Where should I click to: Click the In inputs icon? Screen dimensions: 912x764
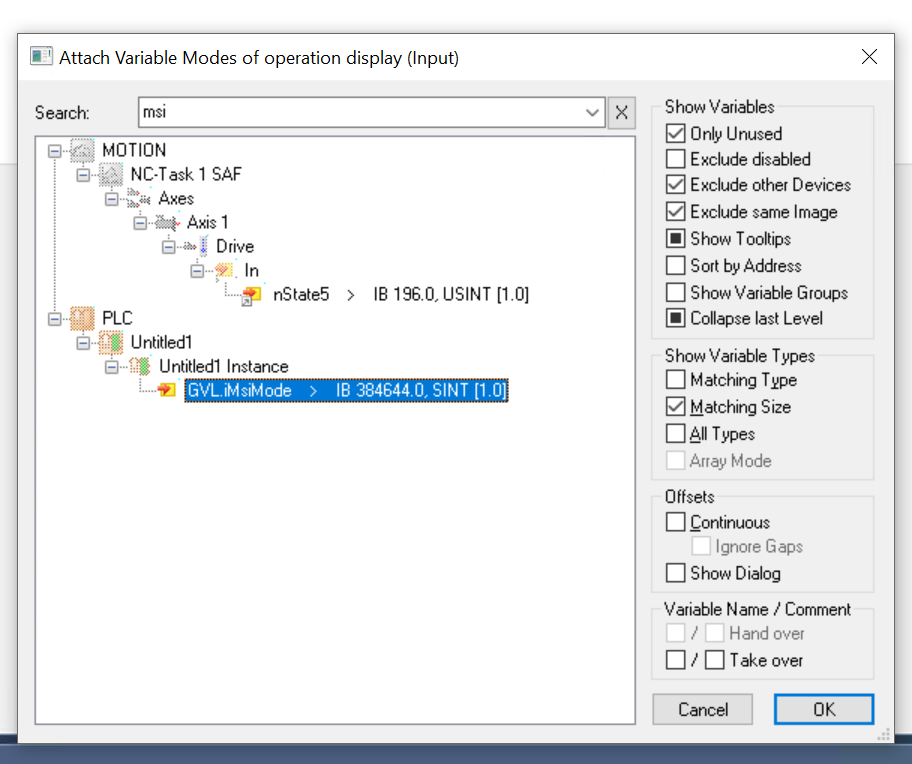tap(225, 270)
